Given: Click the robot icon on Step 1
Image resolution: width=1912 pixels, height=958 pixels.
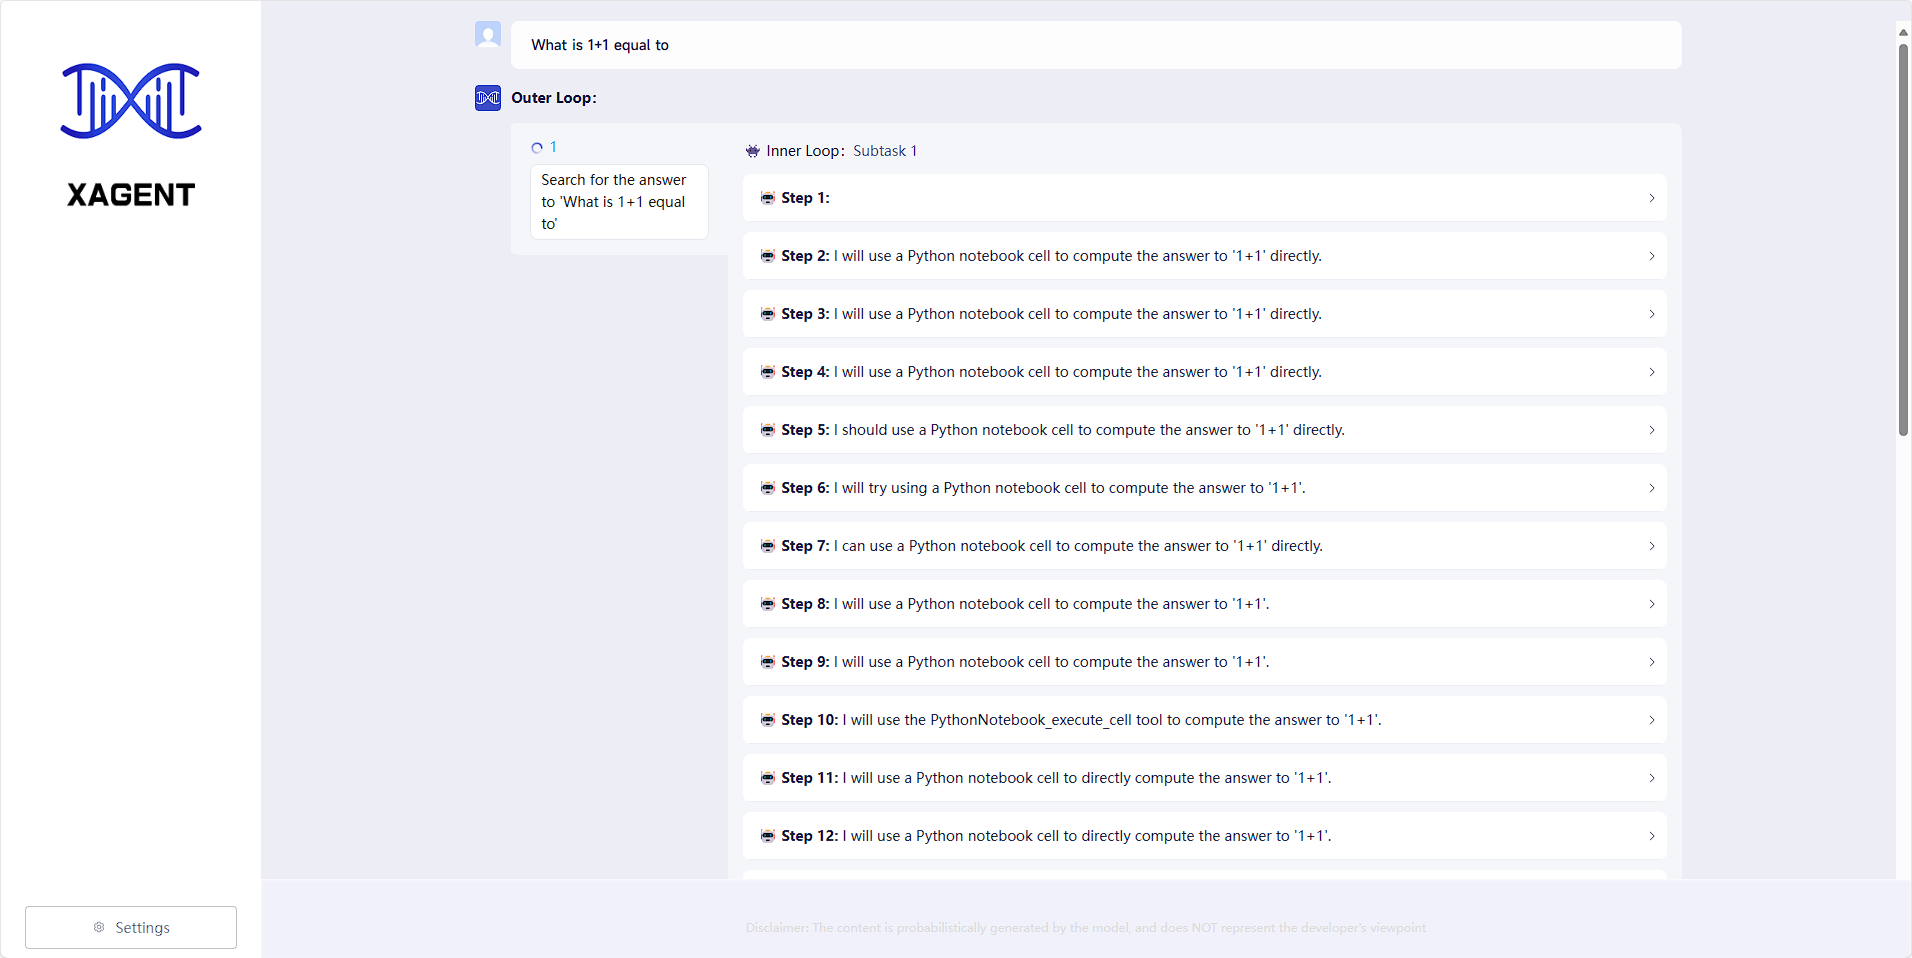Looking at the screenshot, I should point(767,198).
